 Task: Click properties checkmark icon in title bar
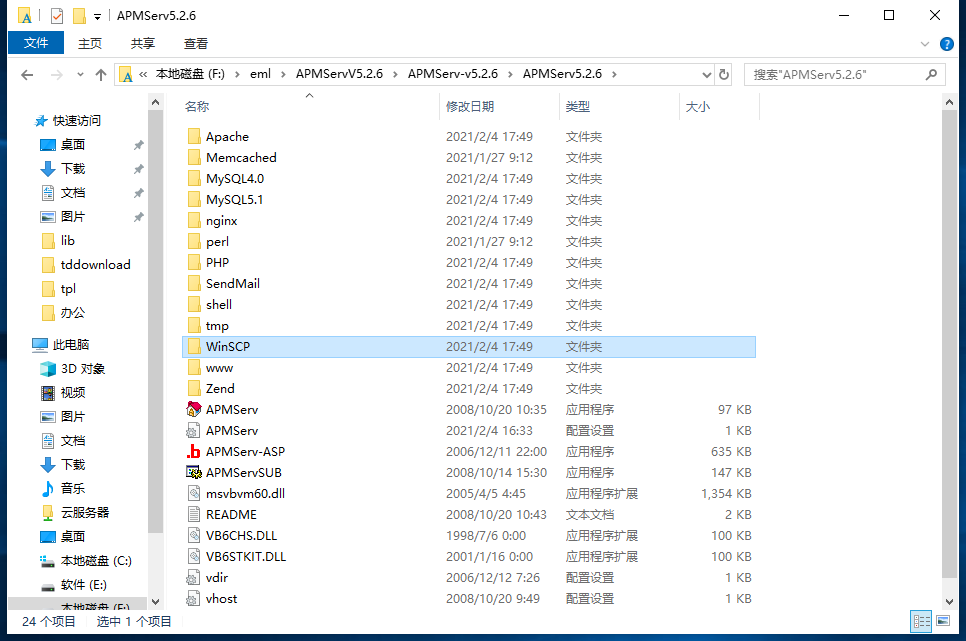coord(57,15)
